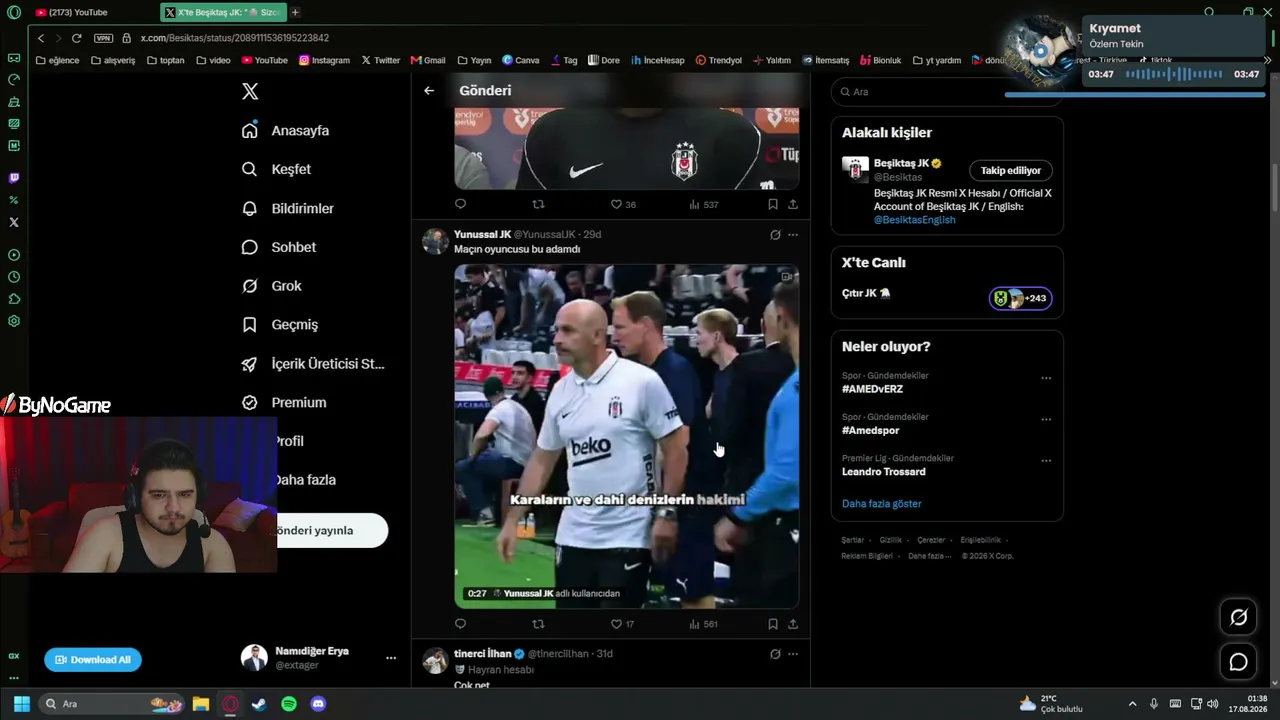Toggle the VPN badge in address bar
The width and height of the screenshot is (1280, 720).
coord(104,38)
